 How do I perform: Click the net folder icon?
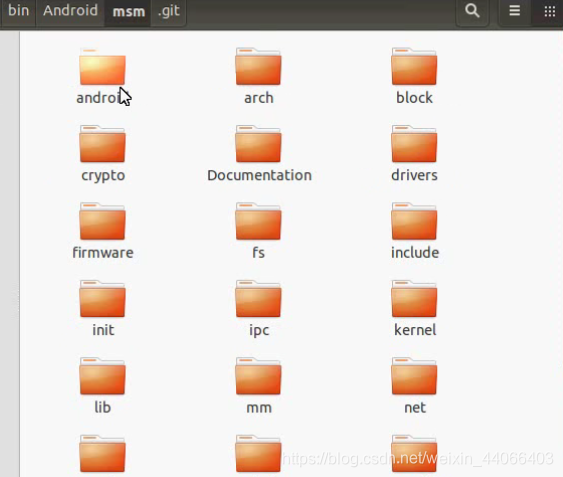coord(414,376)
